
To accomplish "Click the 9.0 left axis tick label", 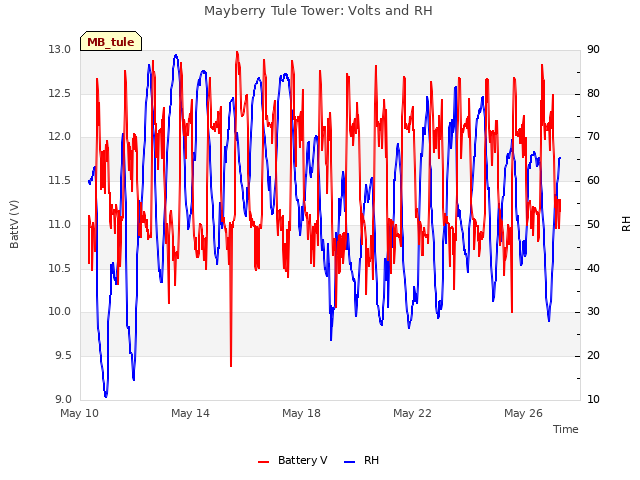I will [63, 399].
